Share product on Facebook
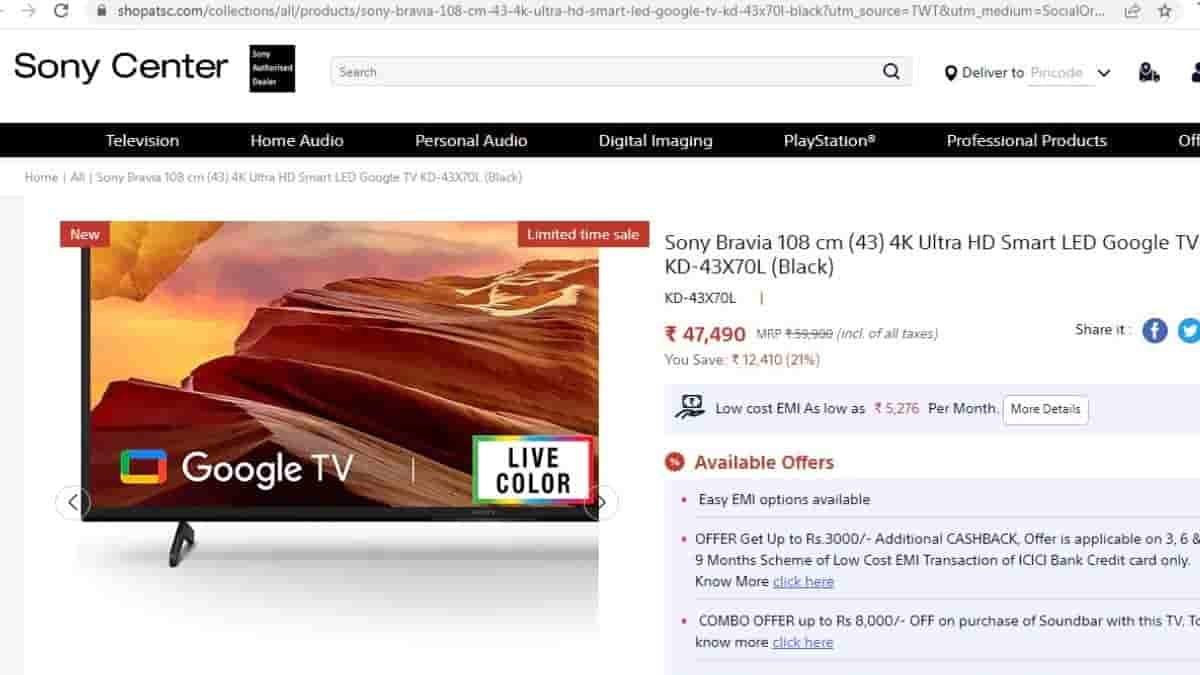1200x675 pixels. tap(1155, 331)
